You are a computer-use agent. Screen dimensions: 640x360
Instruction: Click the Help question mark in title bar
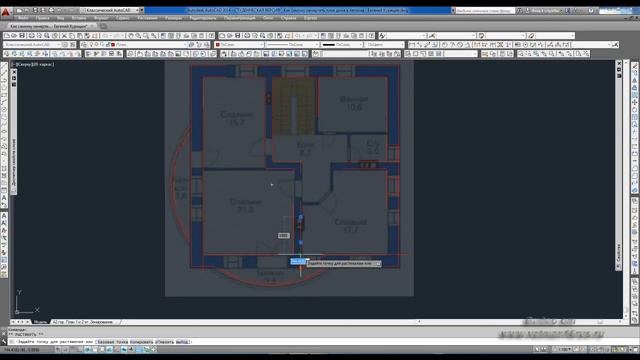[x=591, y=11]
